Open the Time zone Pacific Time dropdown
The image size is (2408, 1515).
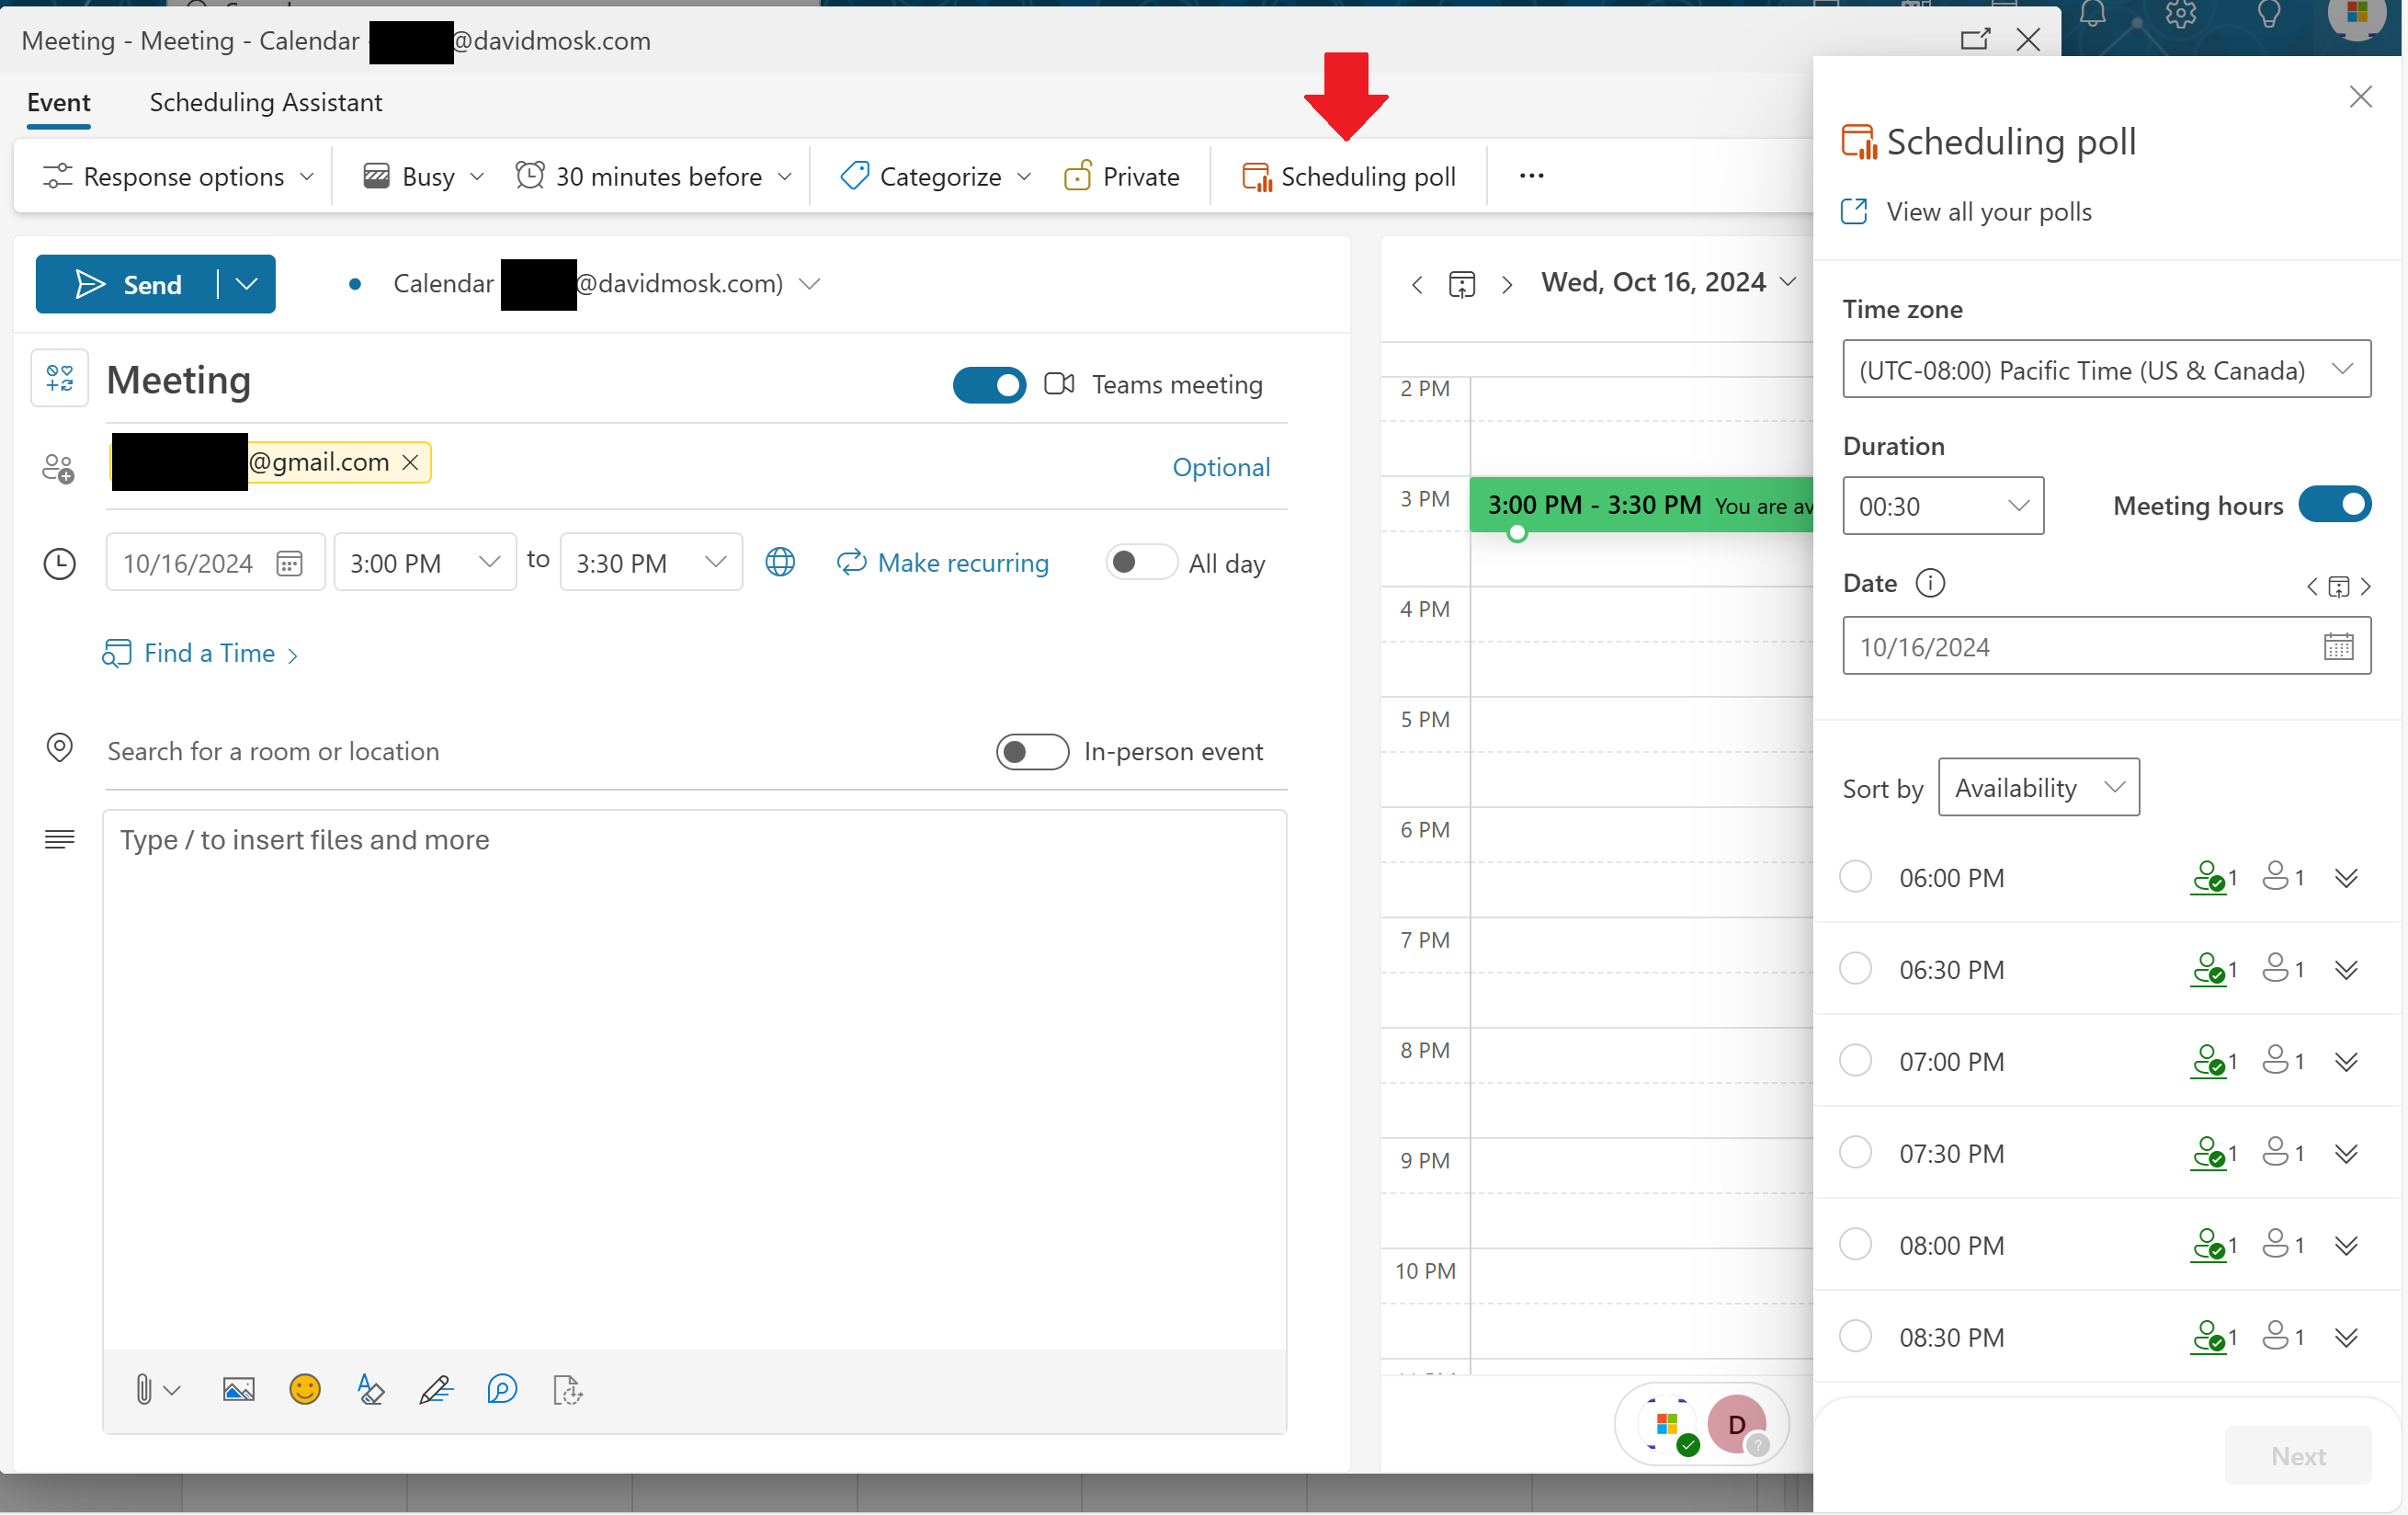[2106, 369]
